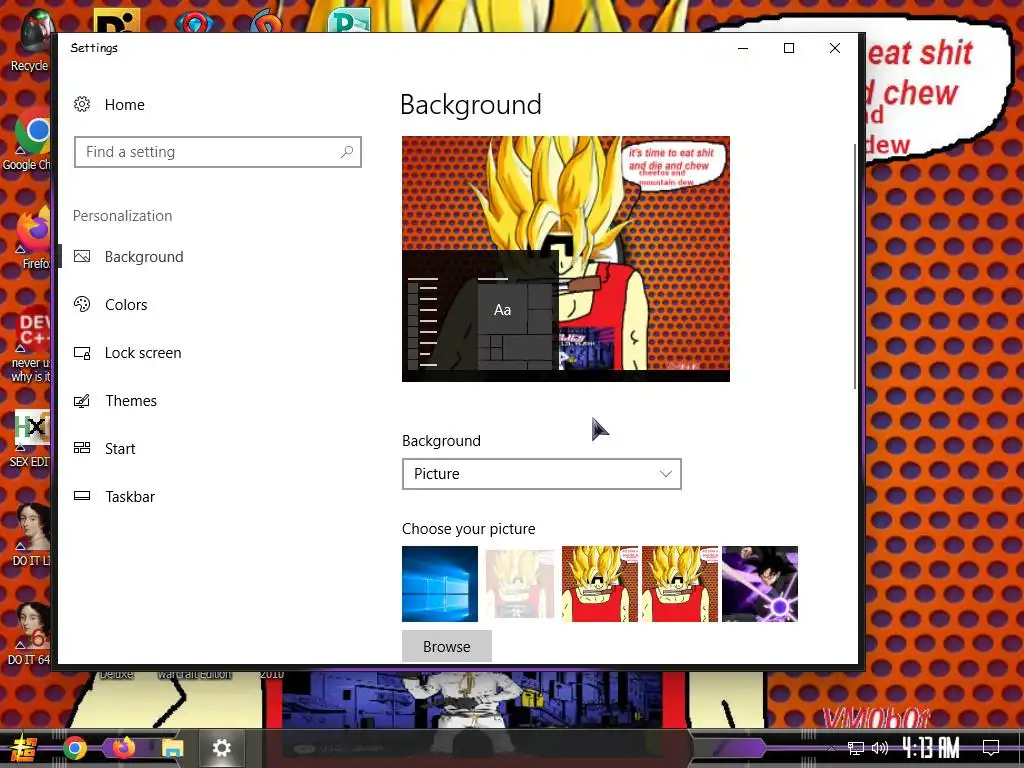The image size is (1024, 768).
Task: Select Background in Personalization list
Action: click(144, 257)
